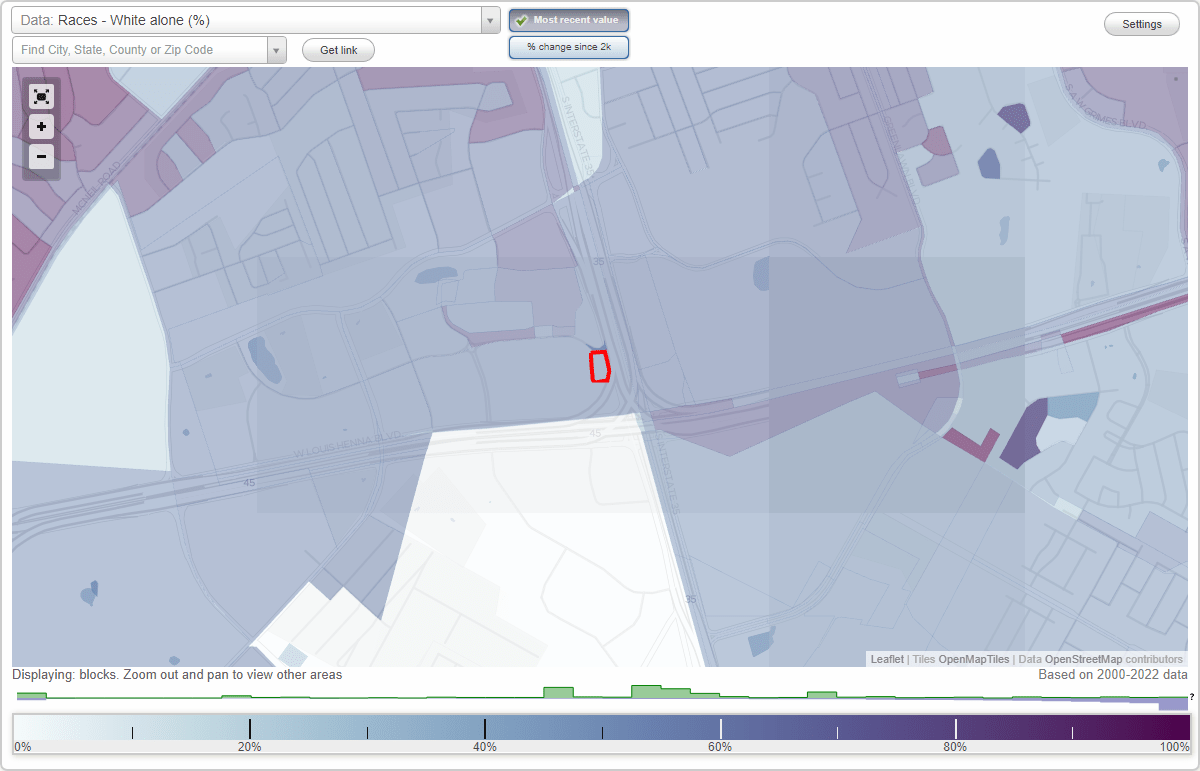Click the 20% mark on the color scale
Screen dimensions: 1200x771
249,747
